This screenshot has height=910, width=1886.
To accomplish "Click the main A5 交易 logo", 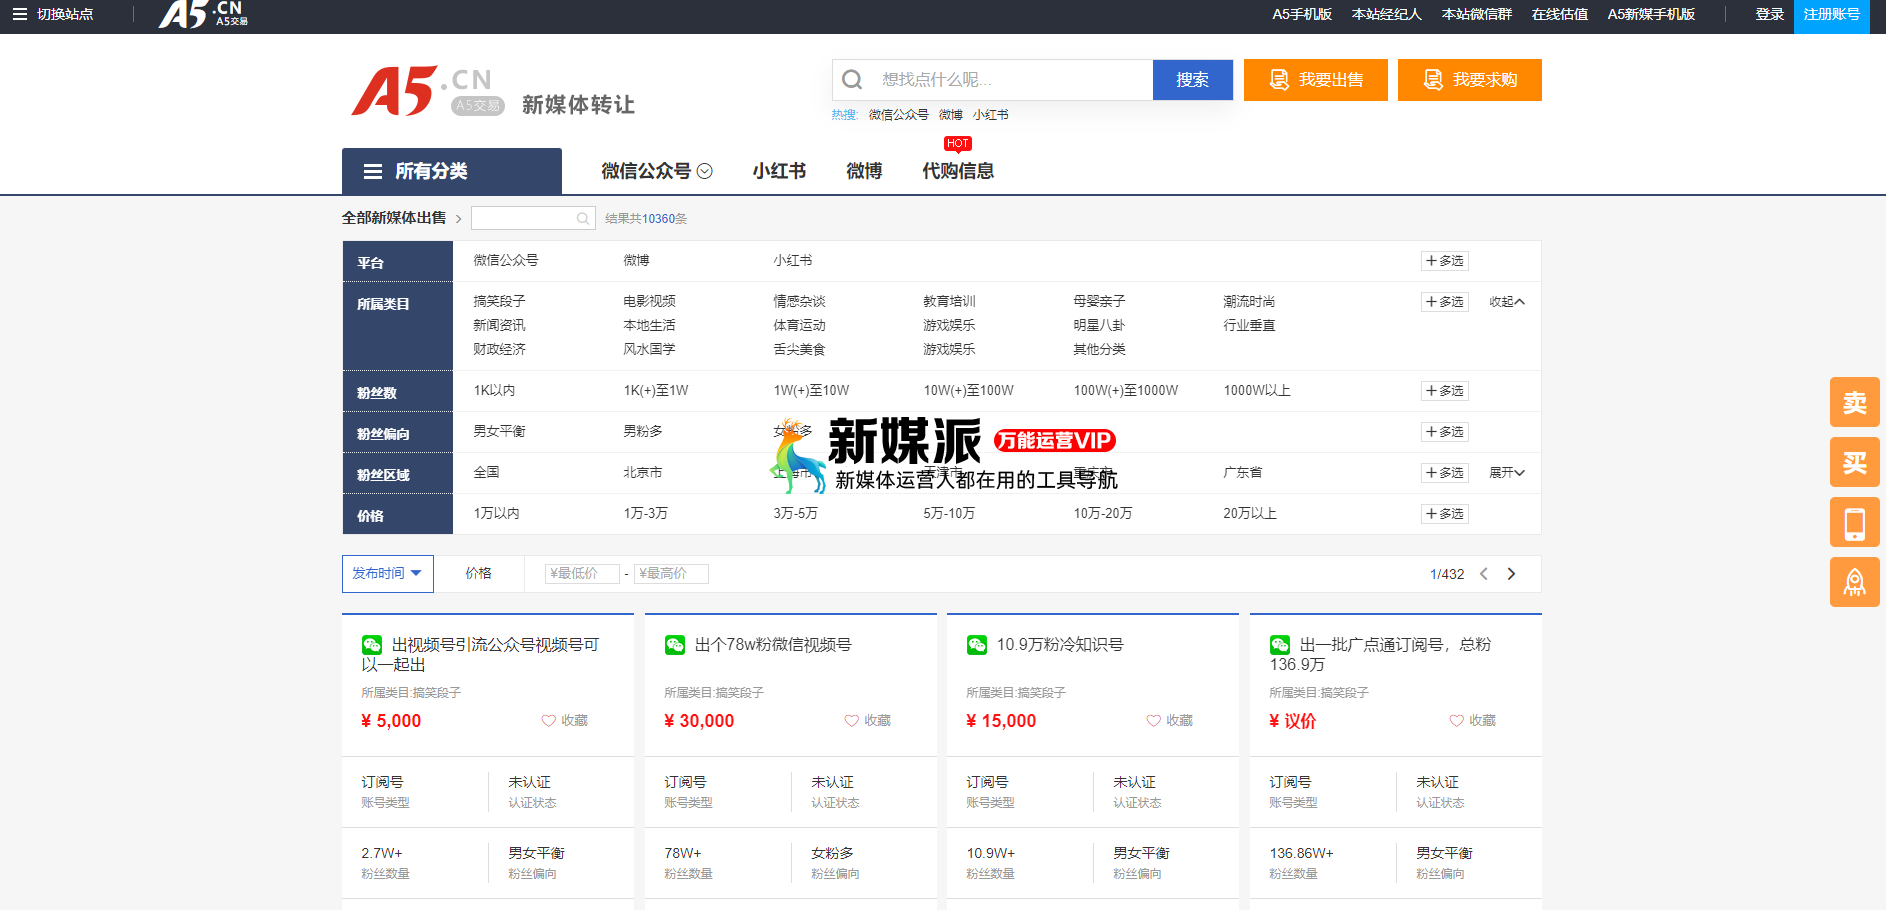I will tap(428, 92).
